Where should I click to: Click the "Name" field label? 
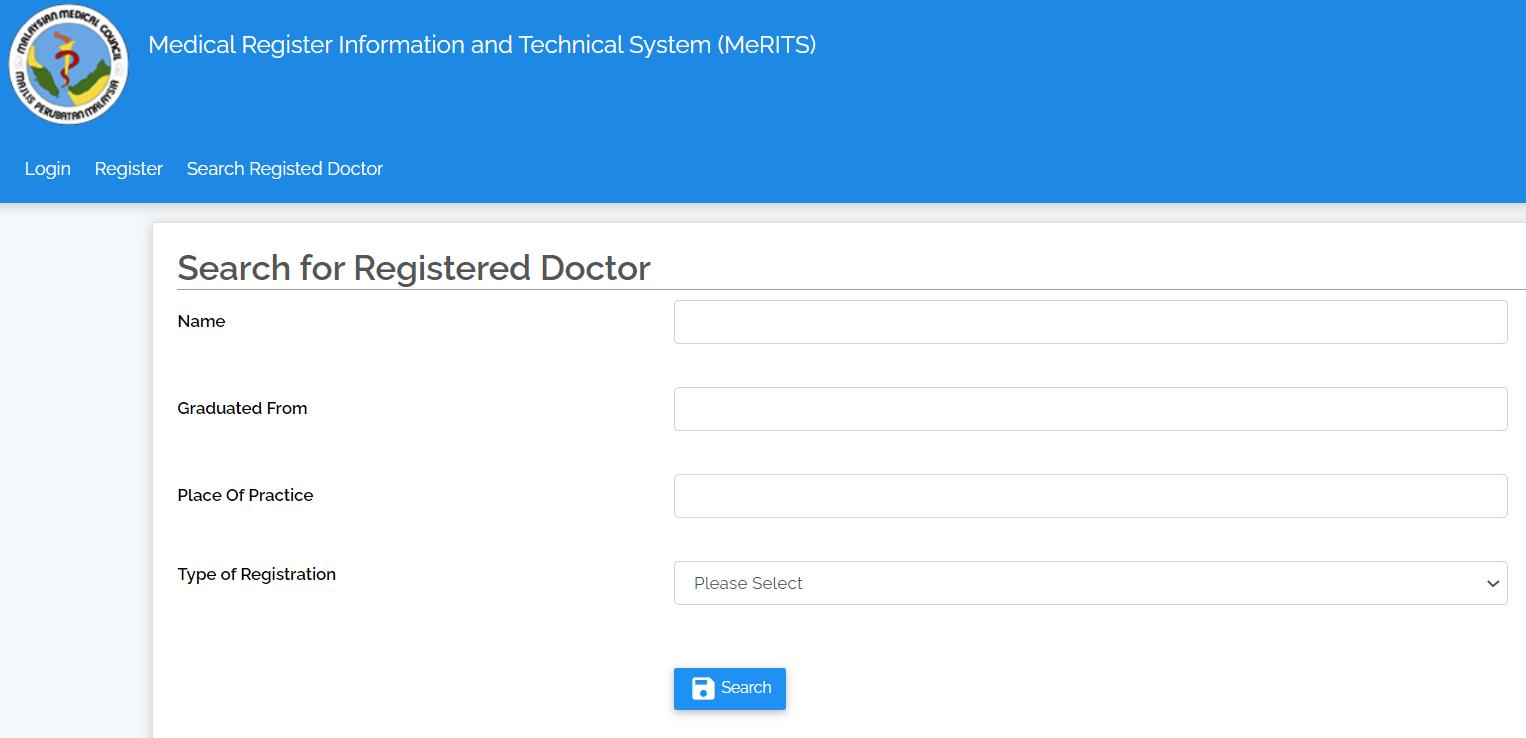201,321
